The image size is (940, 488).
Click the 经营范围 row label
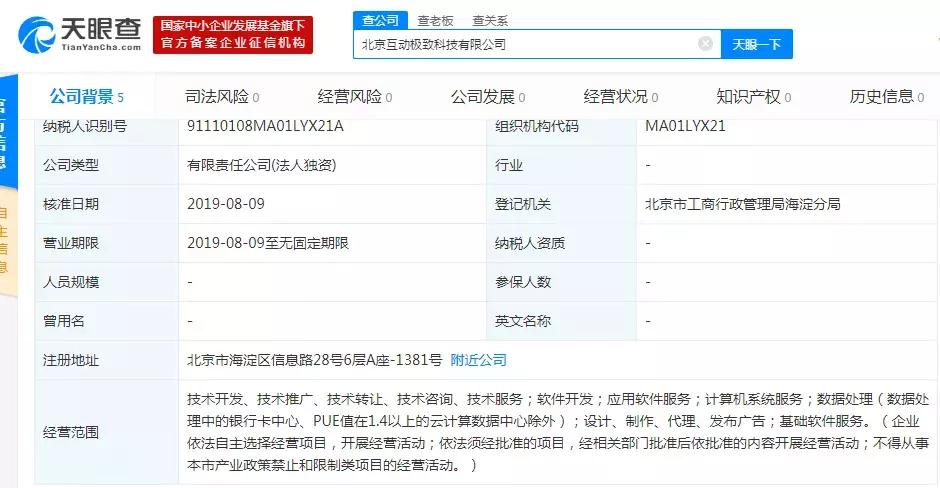(x=71, y=432)
